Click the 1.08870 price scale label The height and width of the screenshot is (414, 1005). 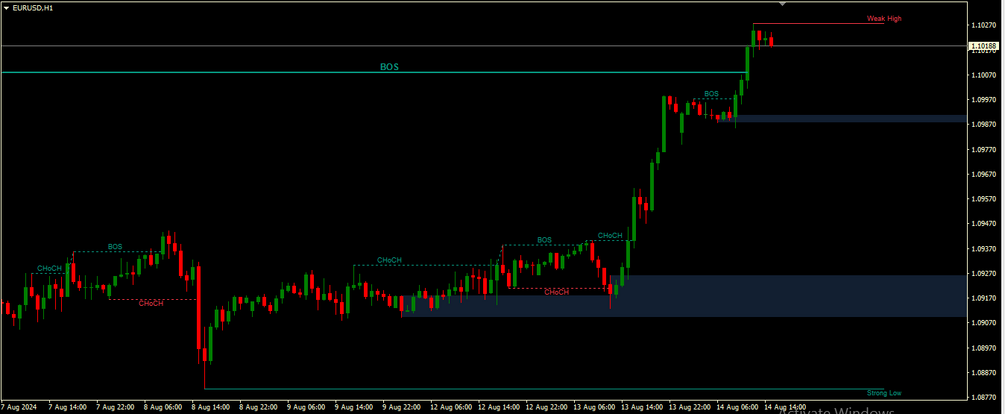click(984, 372)
